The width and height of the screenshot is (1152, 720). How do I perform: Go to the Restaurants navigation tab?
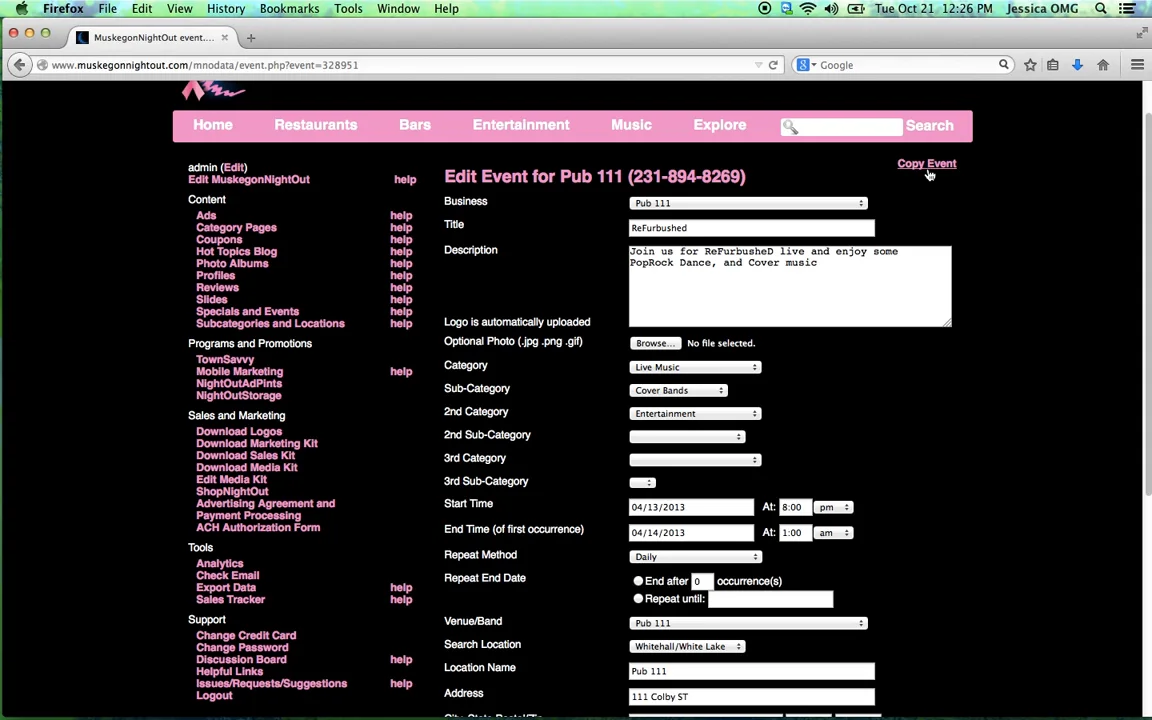(316, 125)
